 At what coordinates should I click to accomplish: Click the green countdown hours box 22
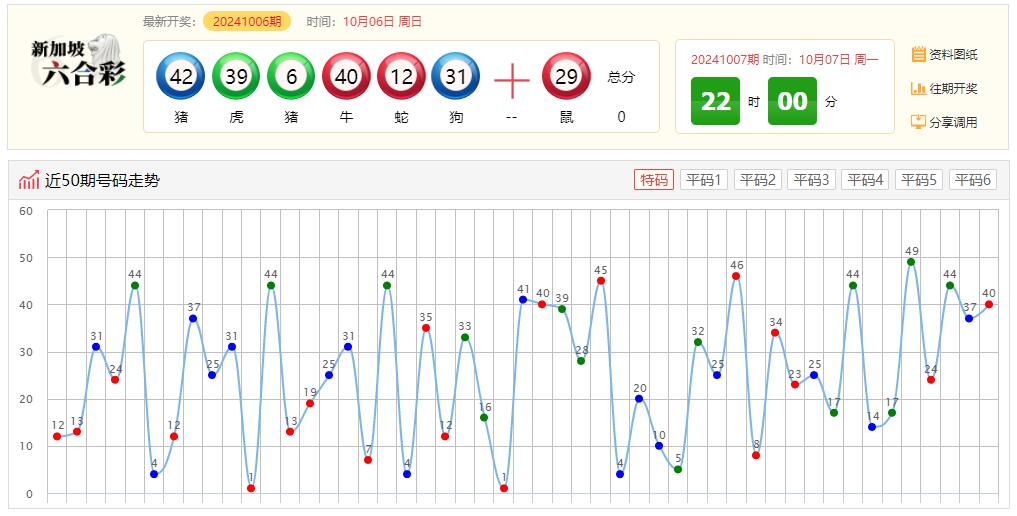tap(715, 102)
